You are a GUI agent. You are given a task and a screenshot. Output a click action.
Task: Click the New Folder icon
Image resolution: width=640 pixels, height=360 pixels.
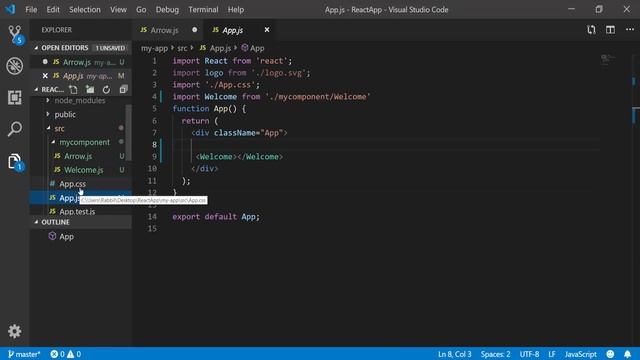(x=90, y=89)
